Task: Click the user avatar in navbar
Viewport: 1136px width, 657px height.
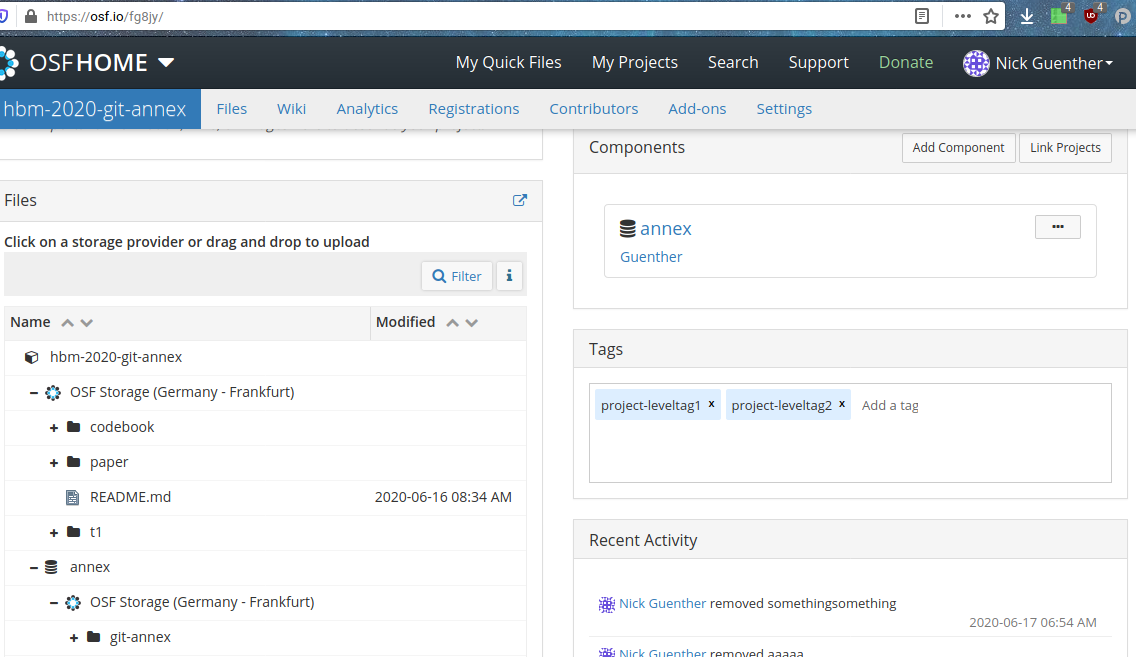Action: pos(976,63)
